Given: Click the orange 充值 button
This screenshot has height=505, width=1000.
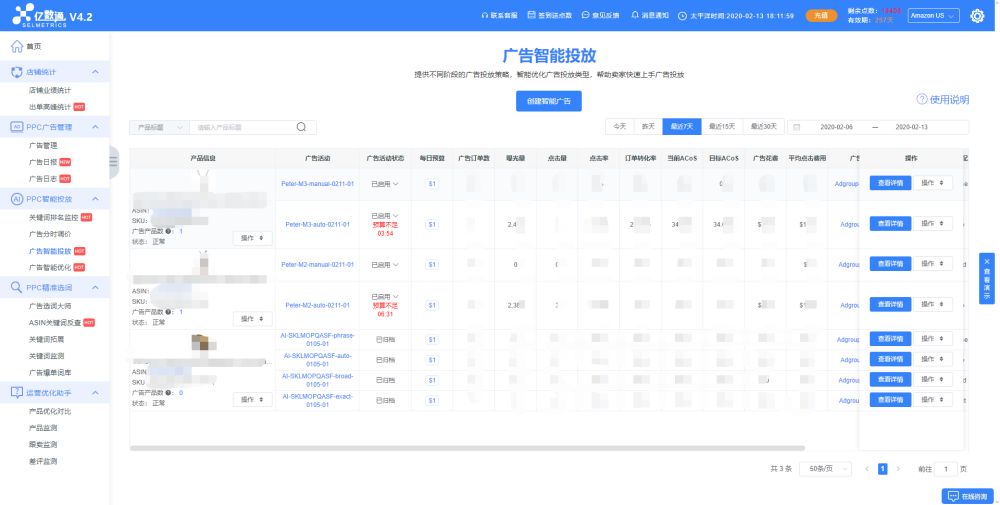Looking at the screenshot, I should pos(821,15).
